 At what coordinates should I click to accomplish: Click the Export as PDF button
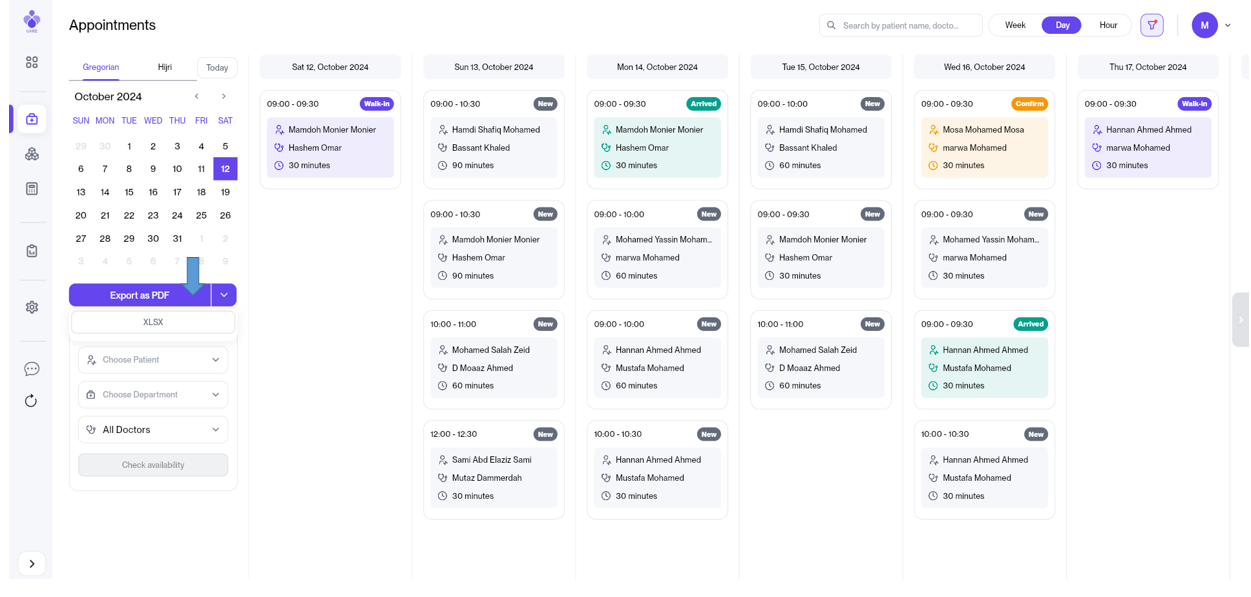(140, 295)
